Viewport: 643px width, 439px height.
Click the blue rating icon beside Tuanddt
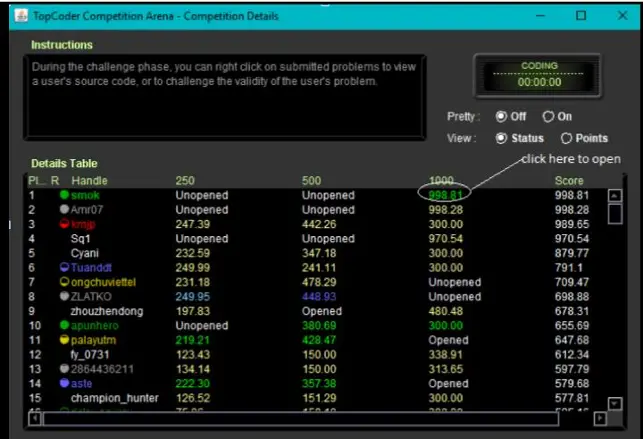64,267
